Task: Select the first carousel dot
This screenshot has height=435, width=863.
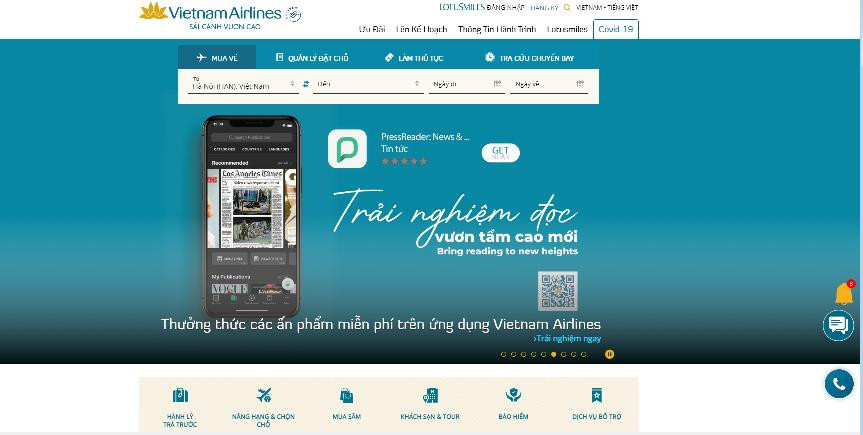Action: (503, 355)
